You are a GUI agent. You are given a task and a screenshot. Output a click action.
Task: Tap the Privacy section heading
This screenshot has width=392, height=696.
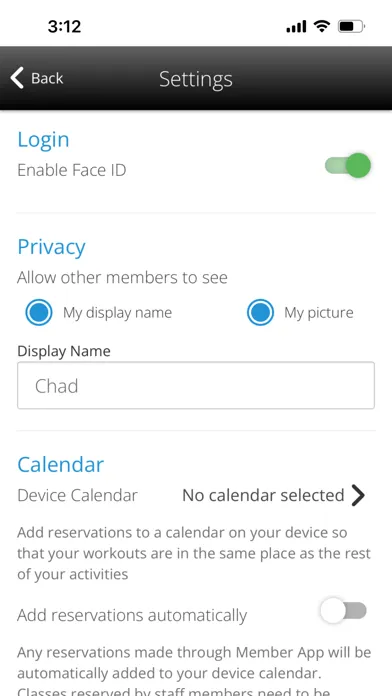[51, 247]
